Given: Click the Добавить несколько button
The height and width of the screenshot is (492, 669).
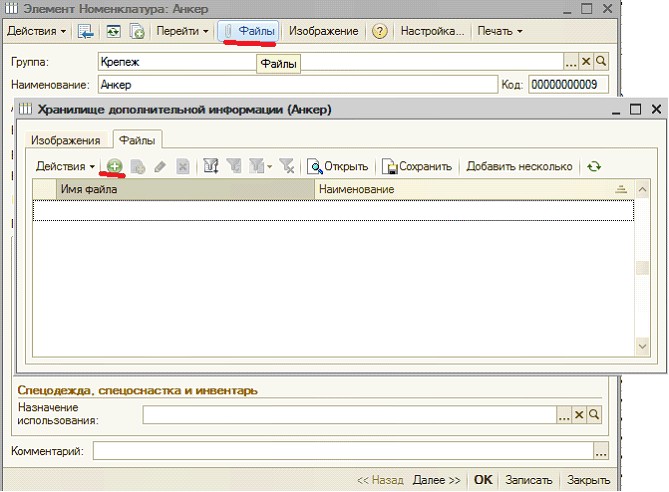Looking at the screenshot, I should (x=519, y=166).
